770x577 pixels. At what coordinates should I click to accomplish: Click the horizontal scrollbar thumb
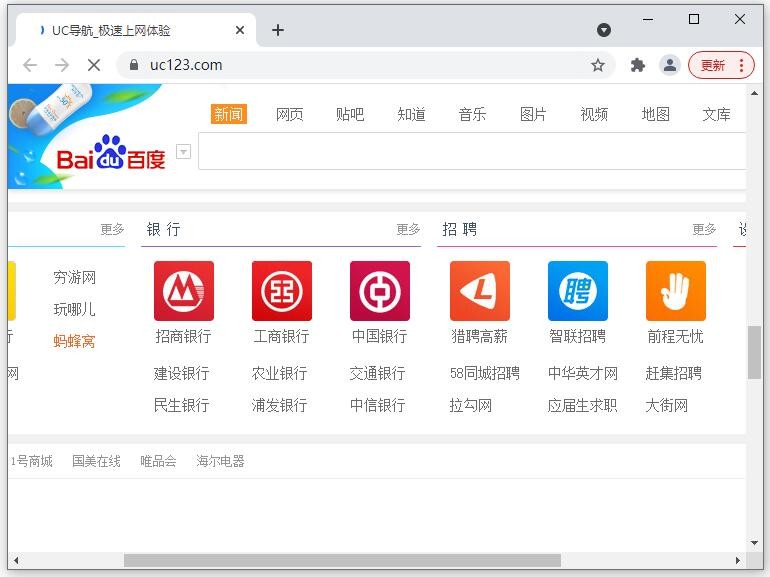(342, 561)
